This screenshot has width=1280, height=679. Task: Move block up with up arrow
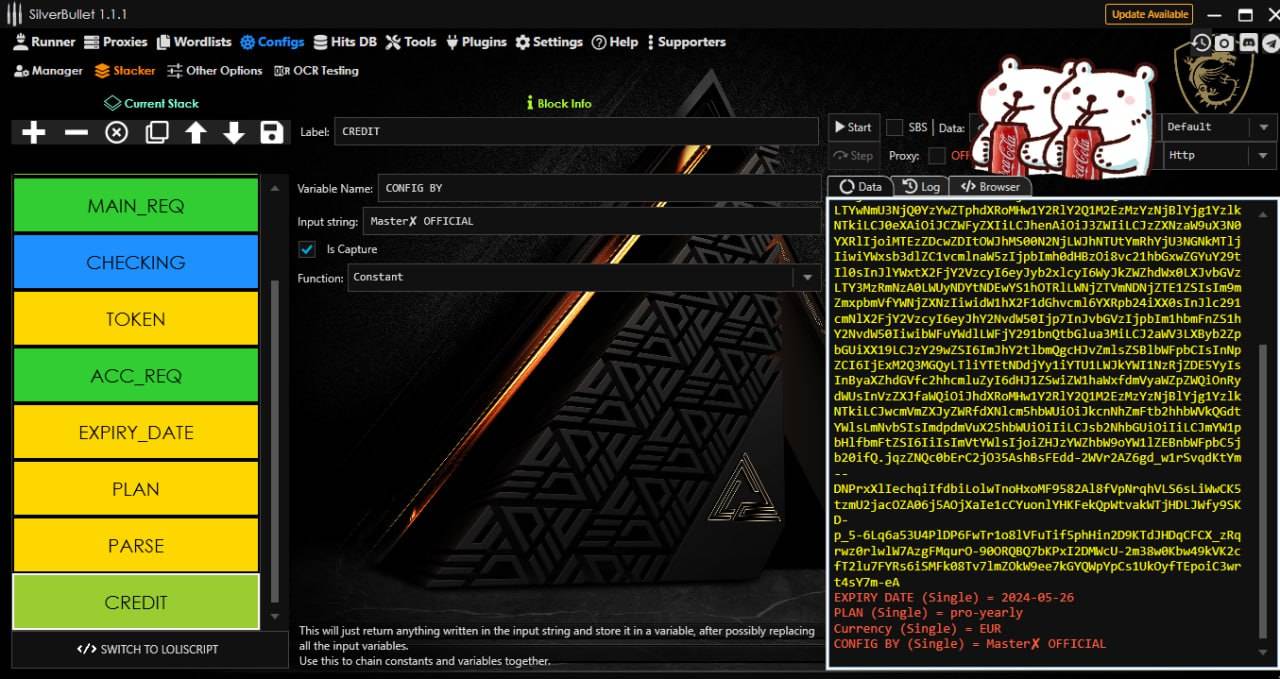[x=195, y=132]
